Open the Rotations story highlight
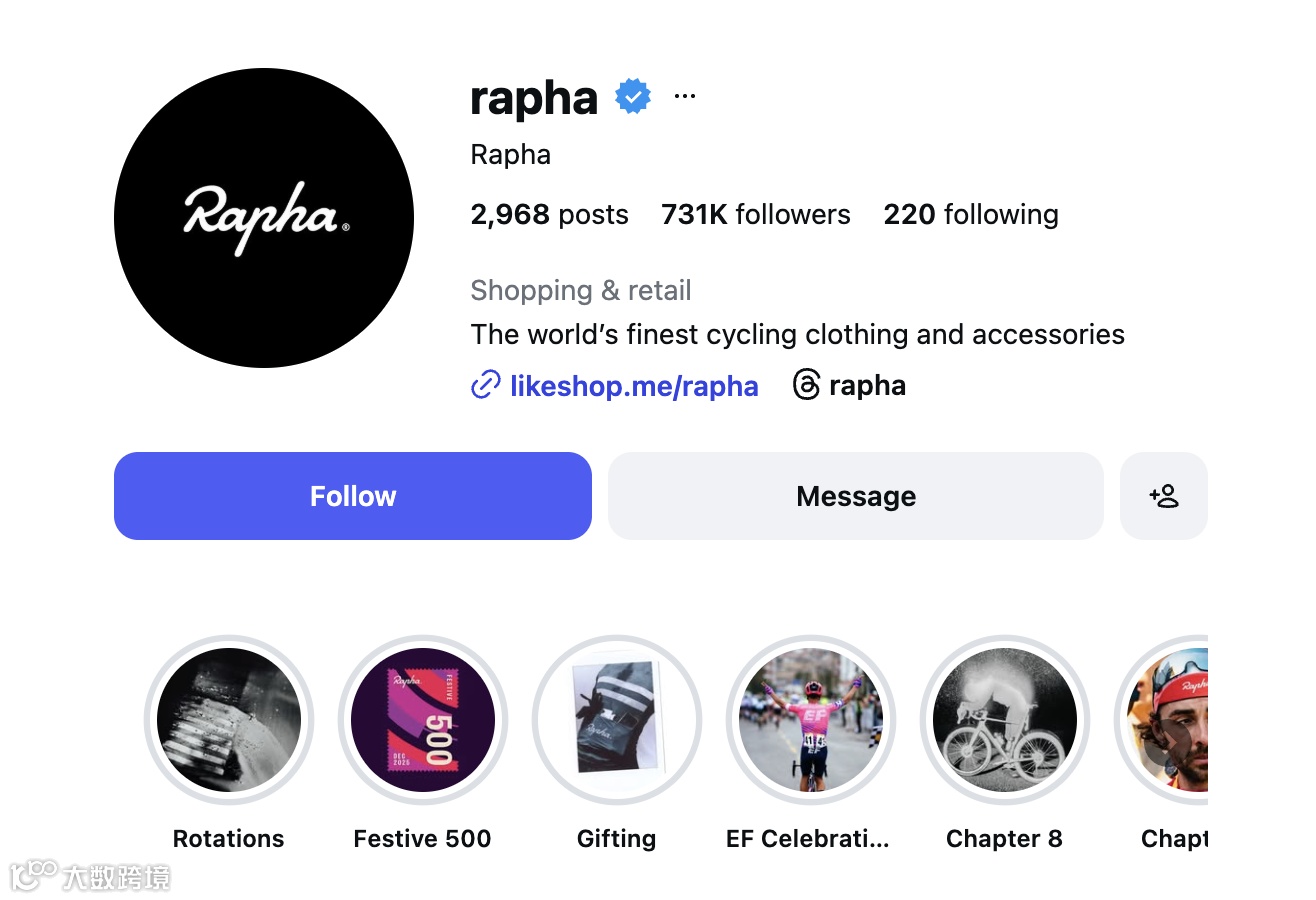Viewport: 1316px width, 900px height. [229, 720]
